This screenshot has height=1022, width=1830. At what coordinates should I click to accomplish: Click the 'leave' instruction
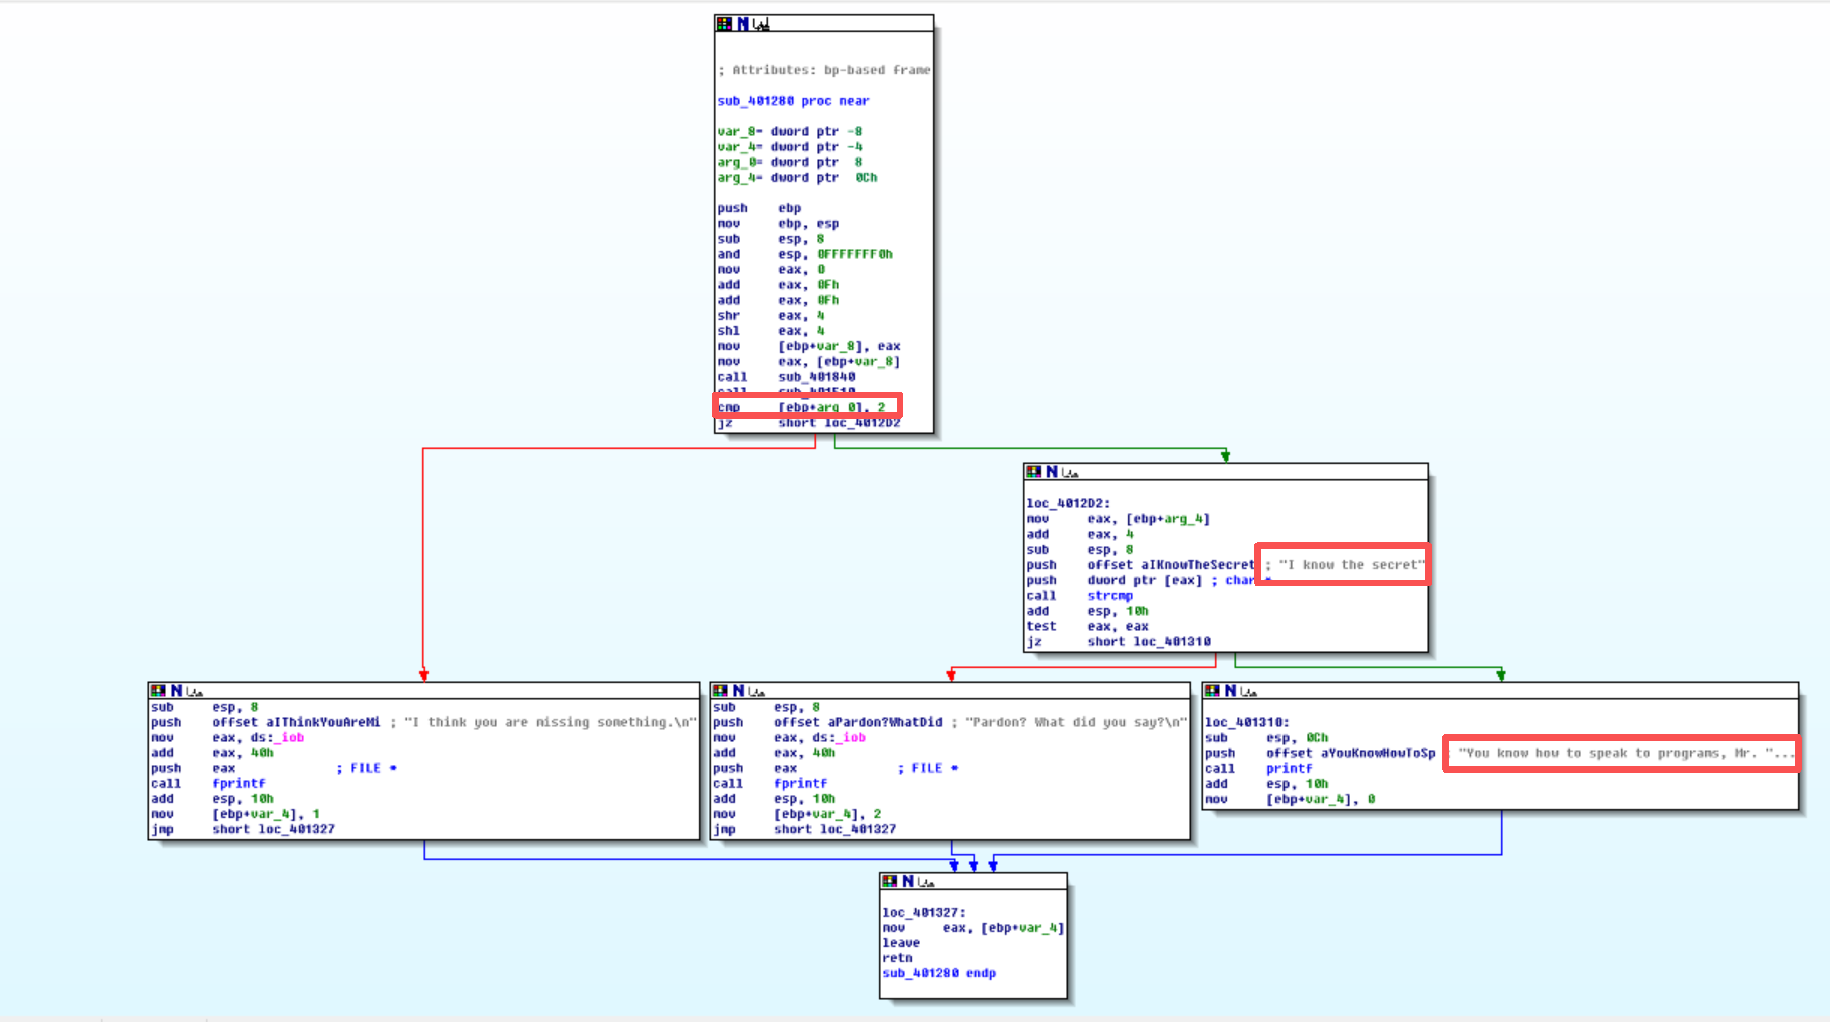(901, 943)
